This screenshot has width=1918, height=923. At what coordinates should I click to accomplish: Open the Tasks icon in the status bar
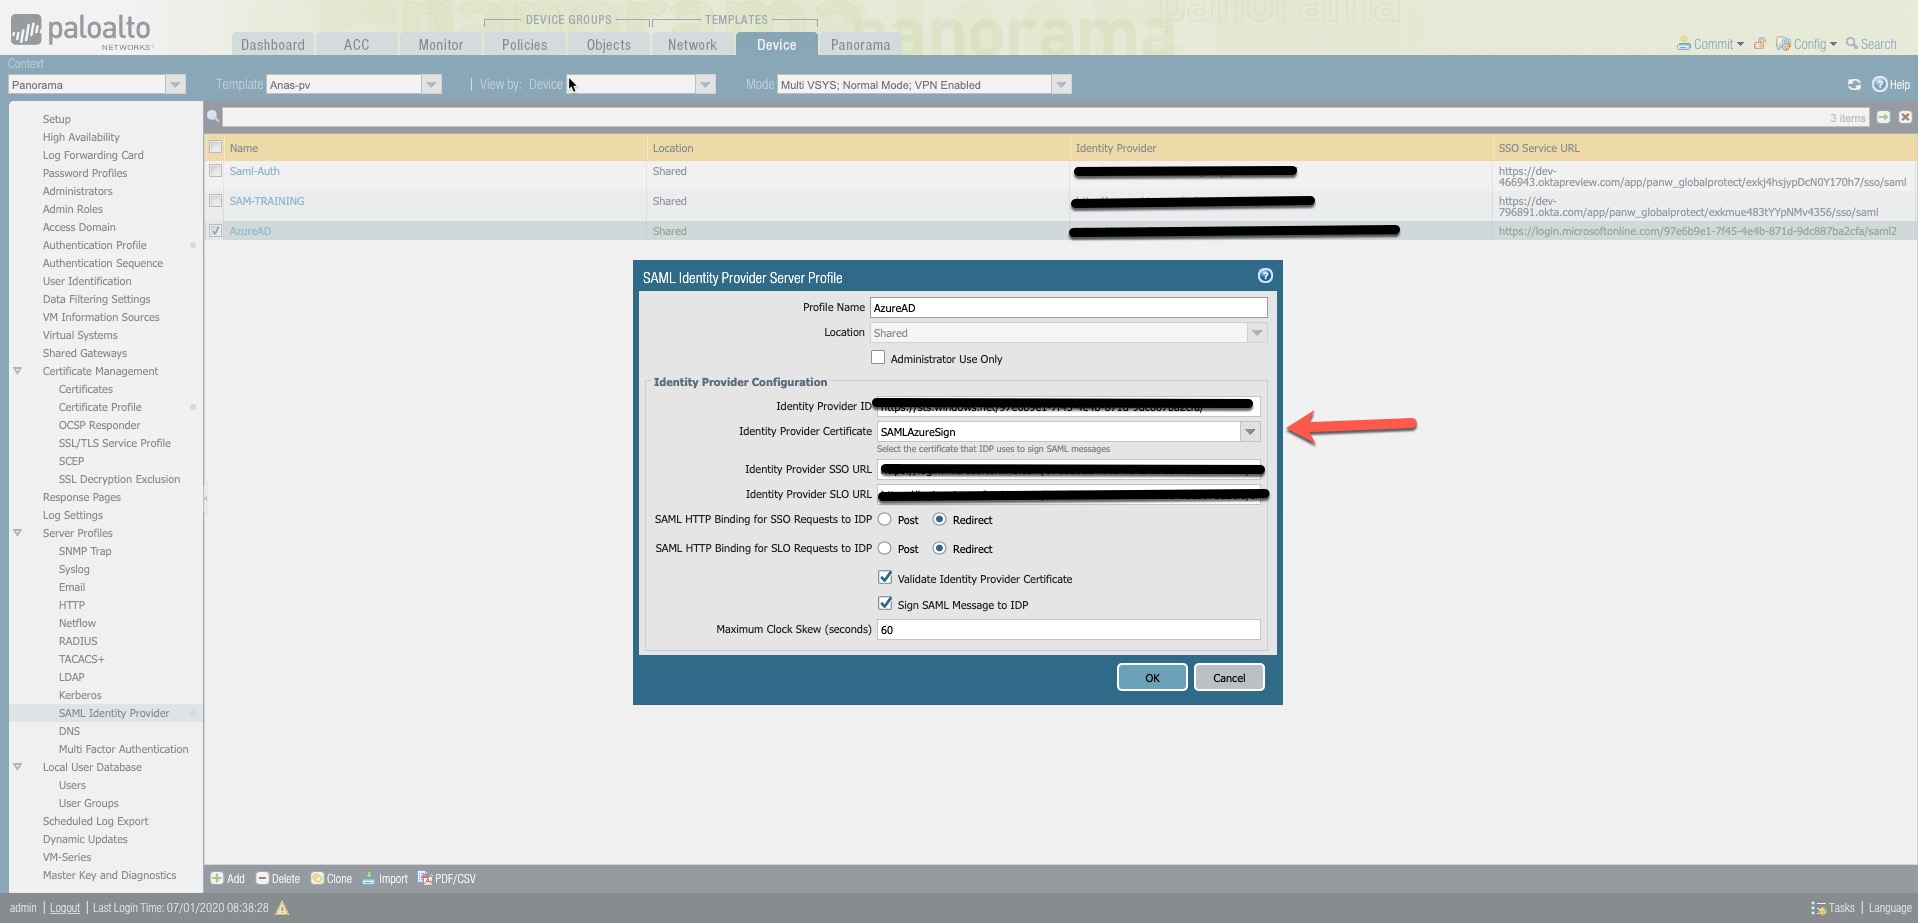point(1818,908)
